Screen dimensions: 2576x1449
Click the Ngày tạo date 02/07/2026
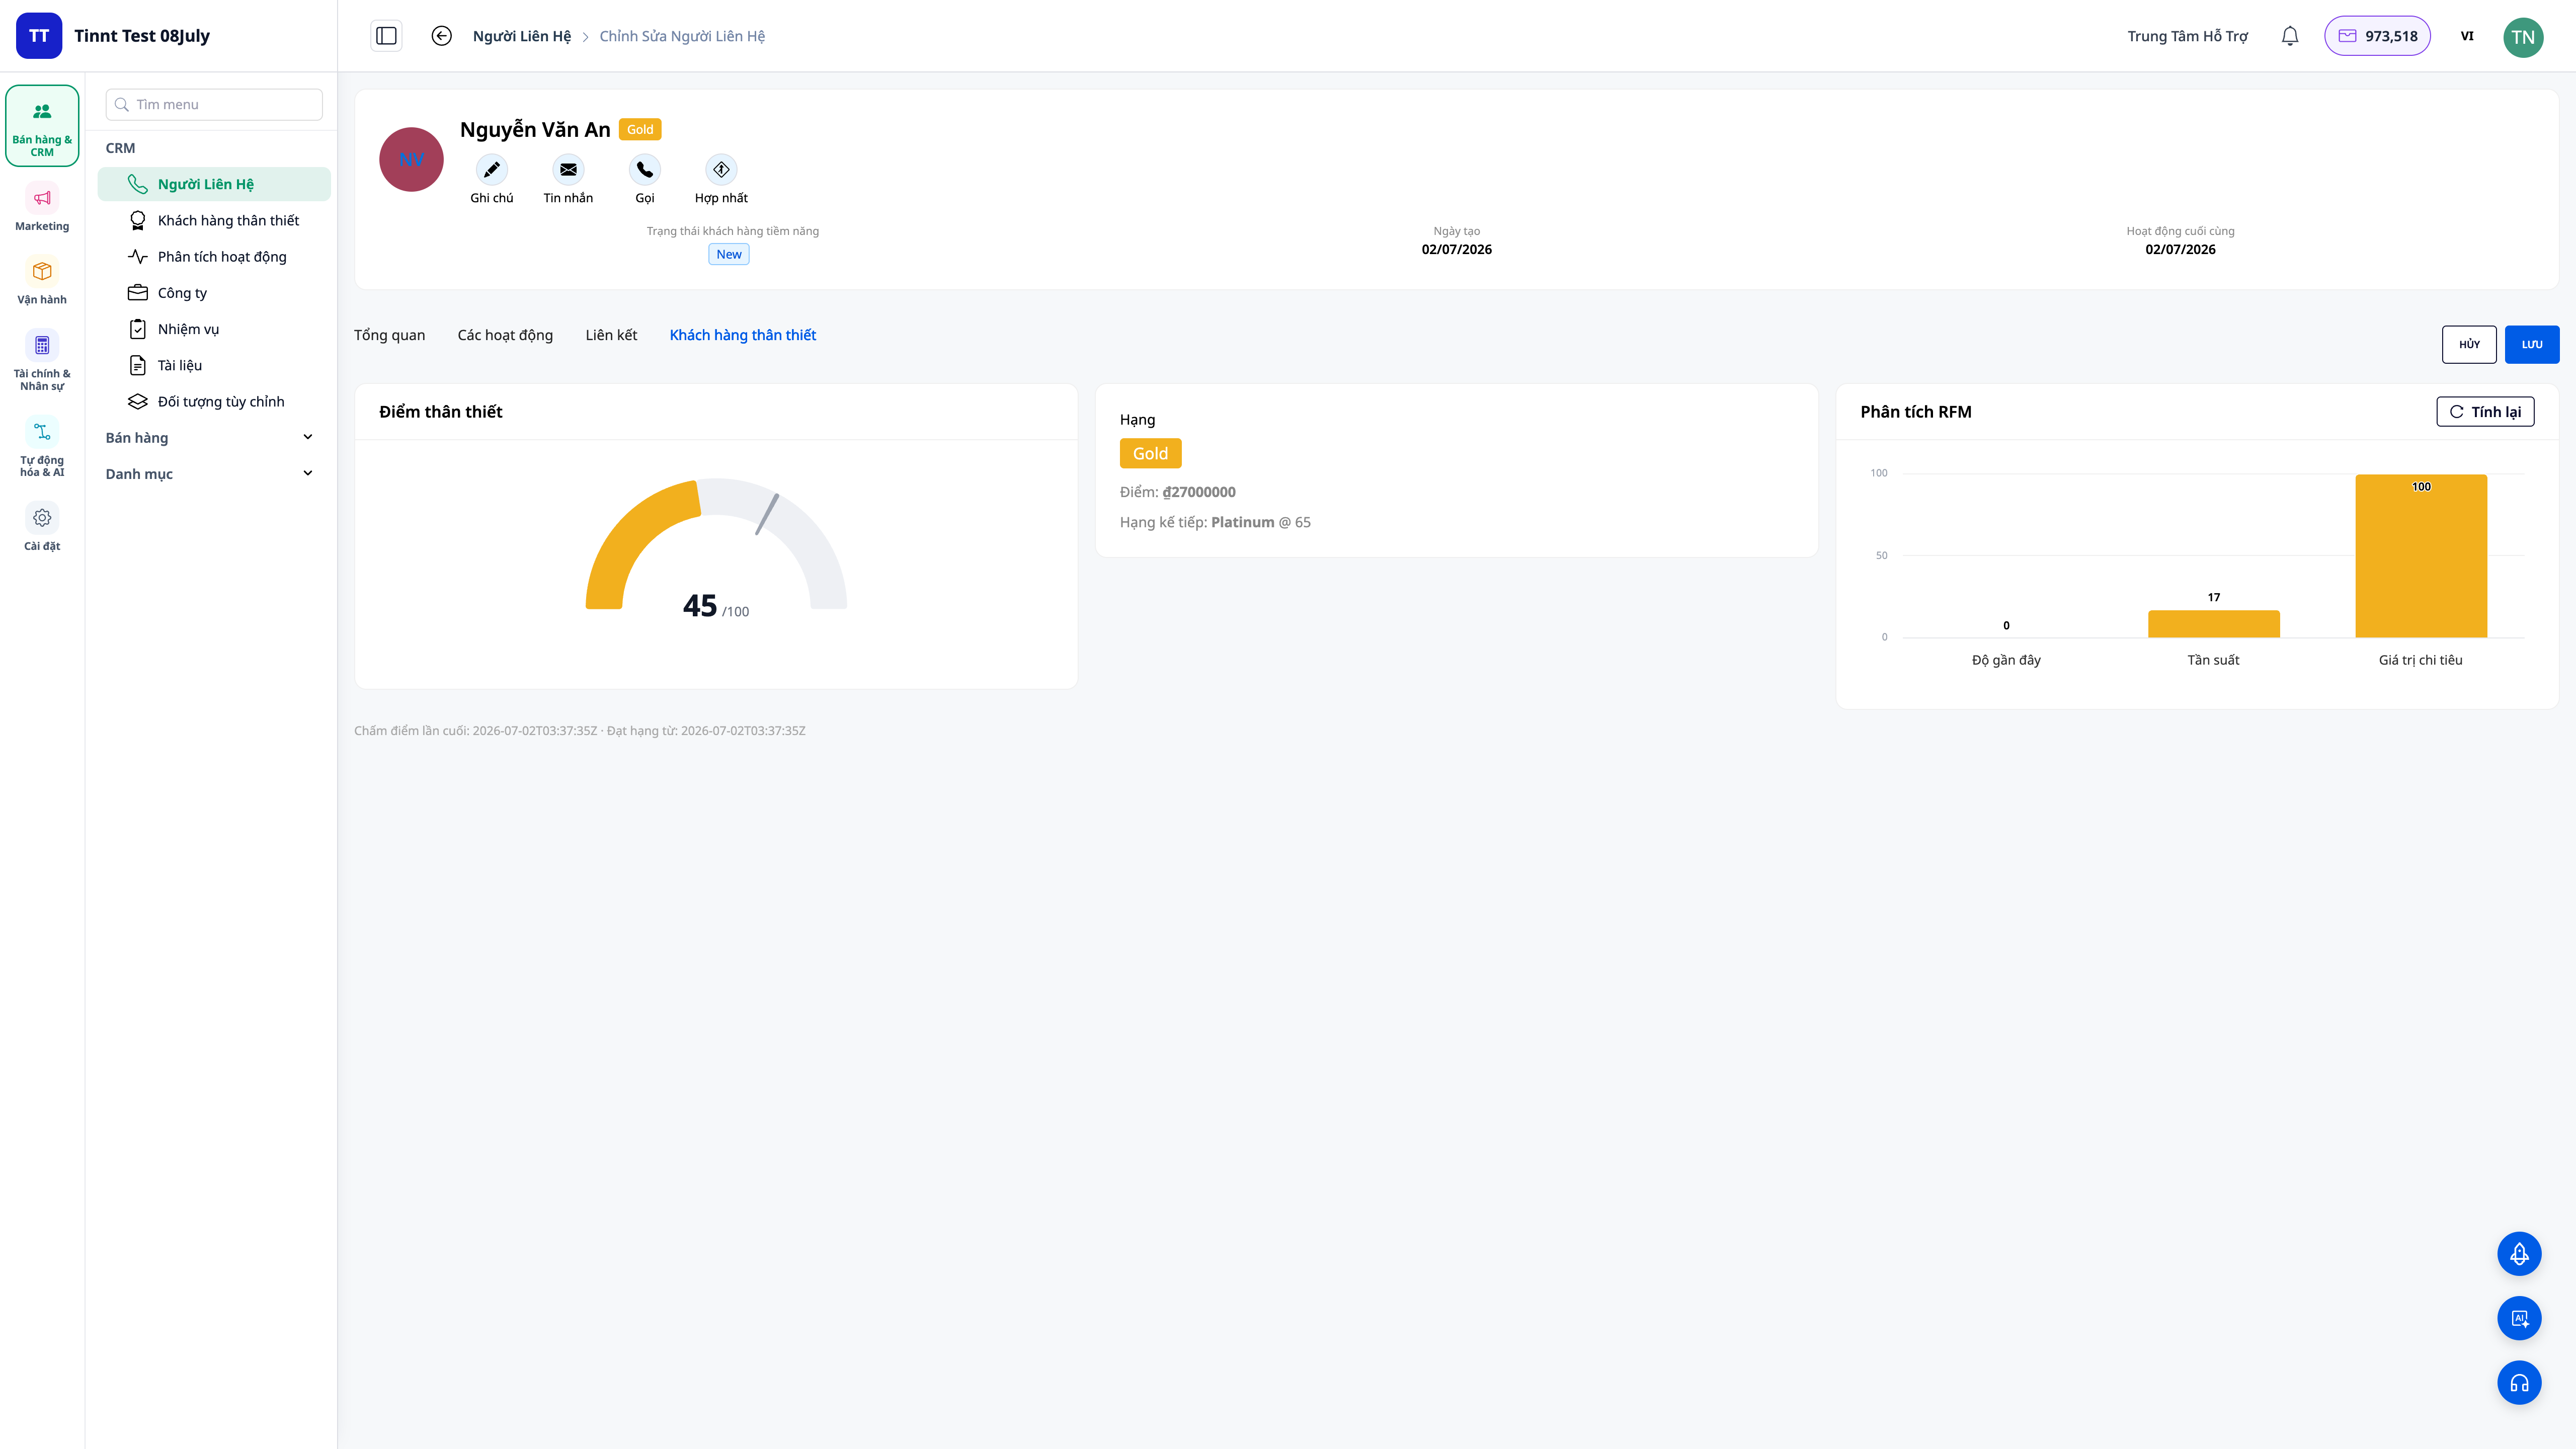pyautogui.click(x=1456, y=249)
